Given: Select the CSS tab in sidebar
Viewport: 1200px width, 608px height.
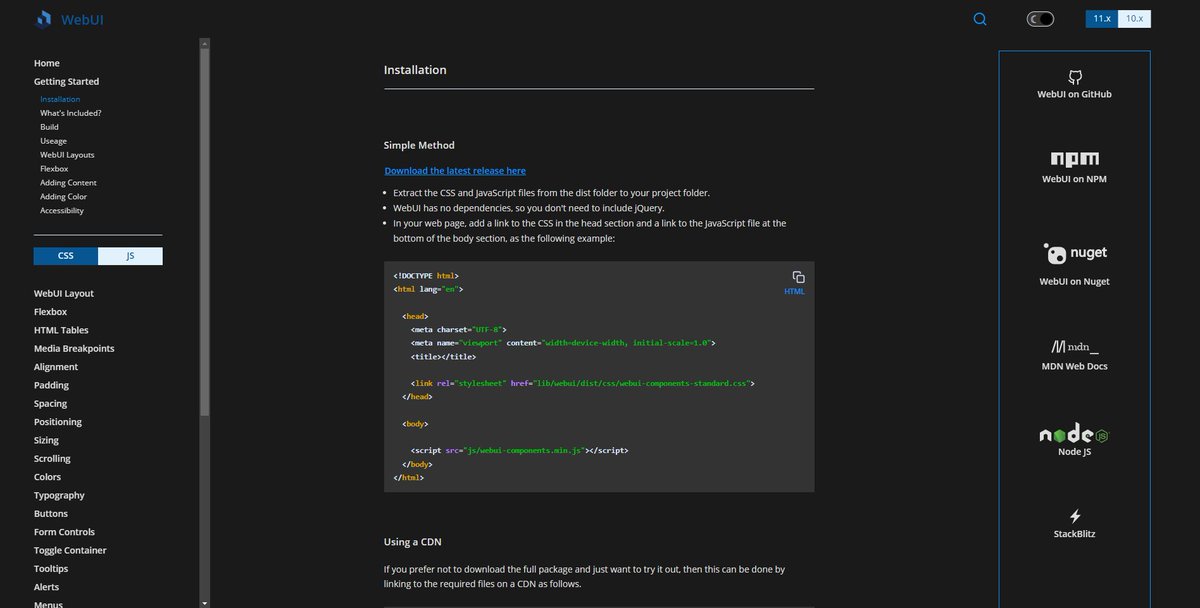Looking at the screenshot, I should 66,256.
